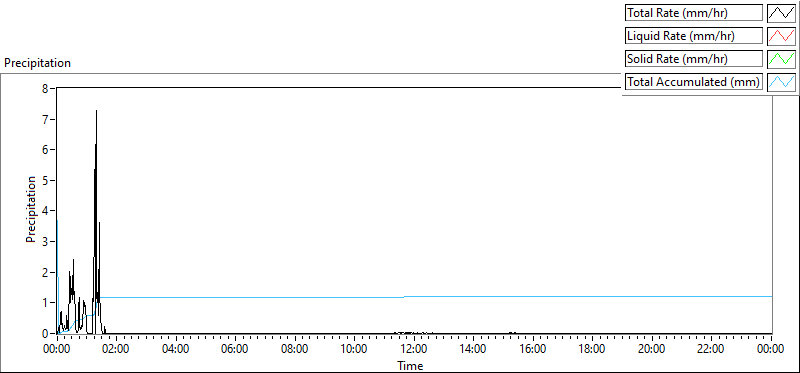Screen dimensions: 800x373
Task: Click the Total Rate black line icon
Action: pos(782,13)
